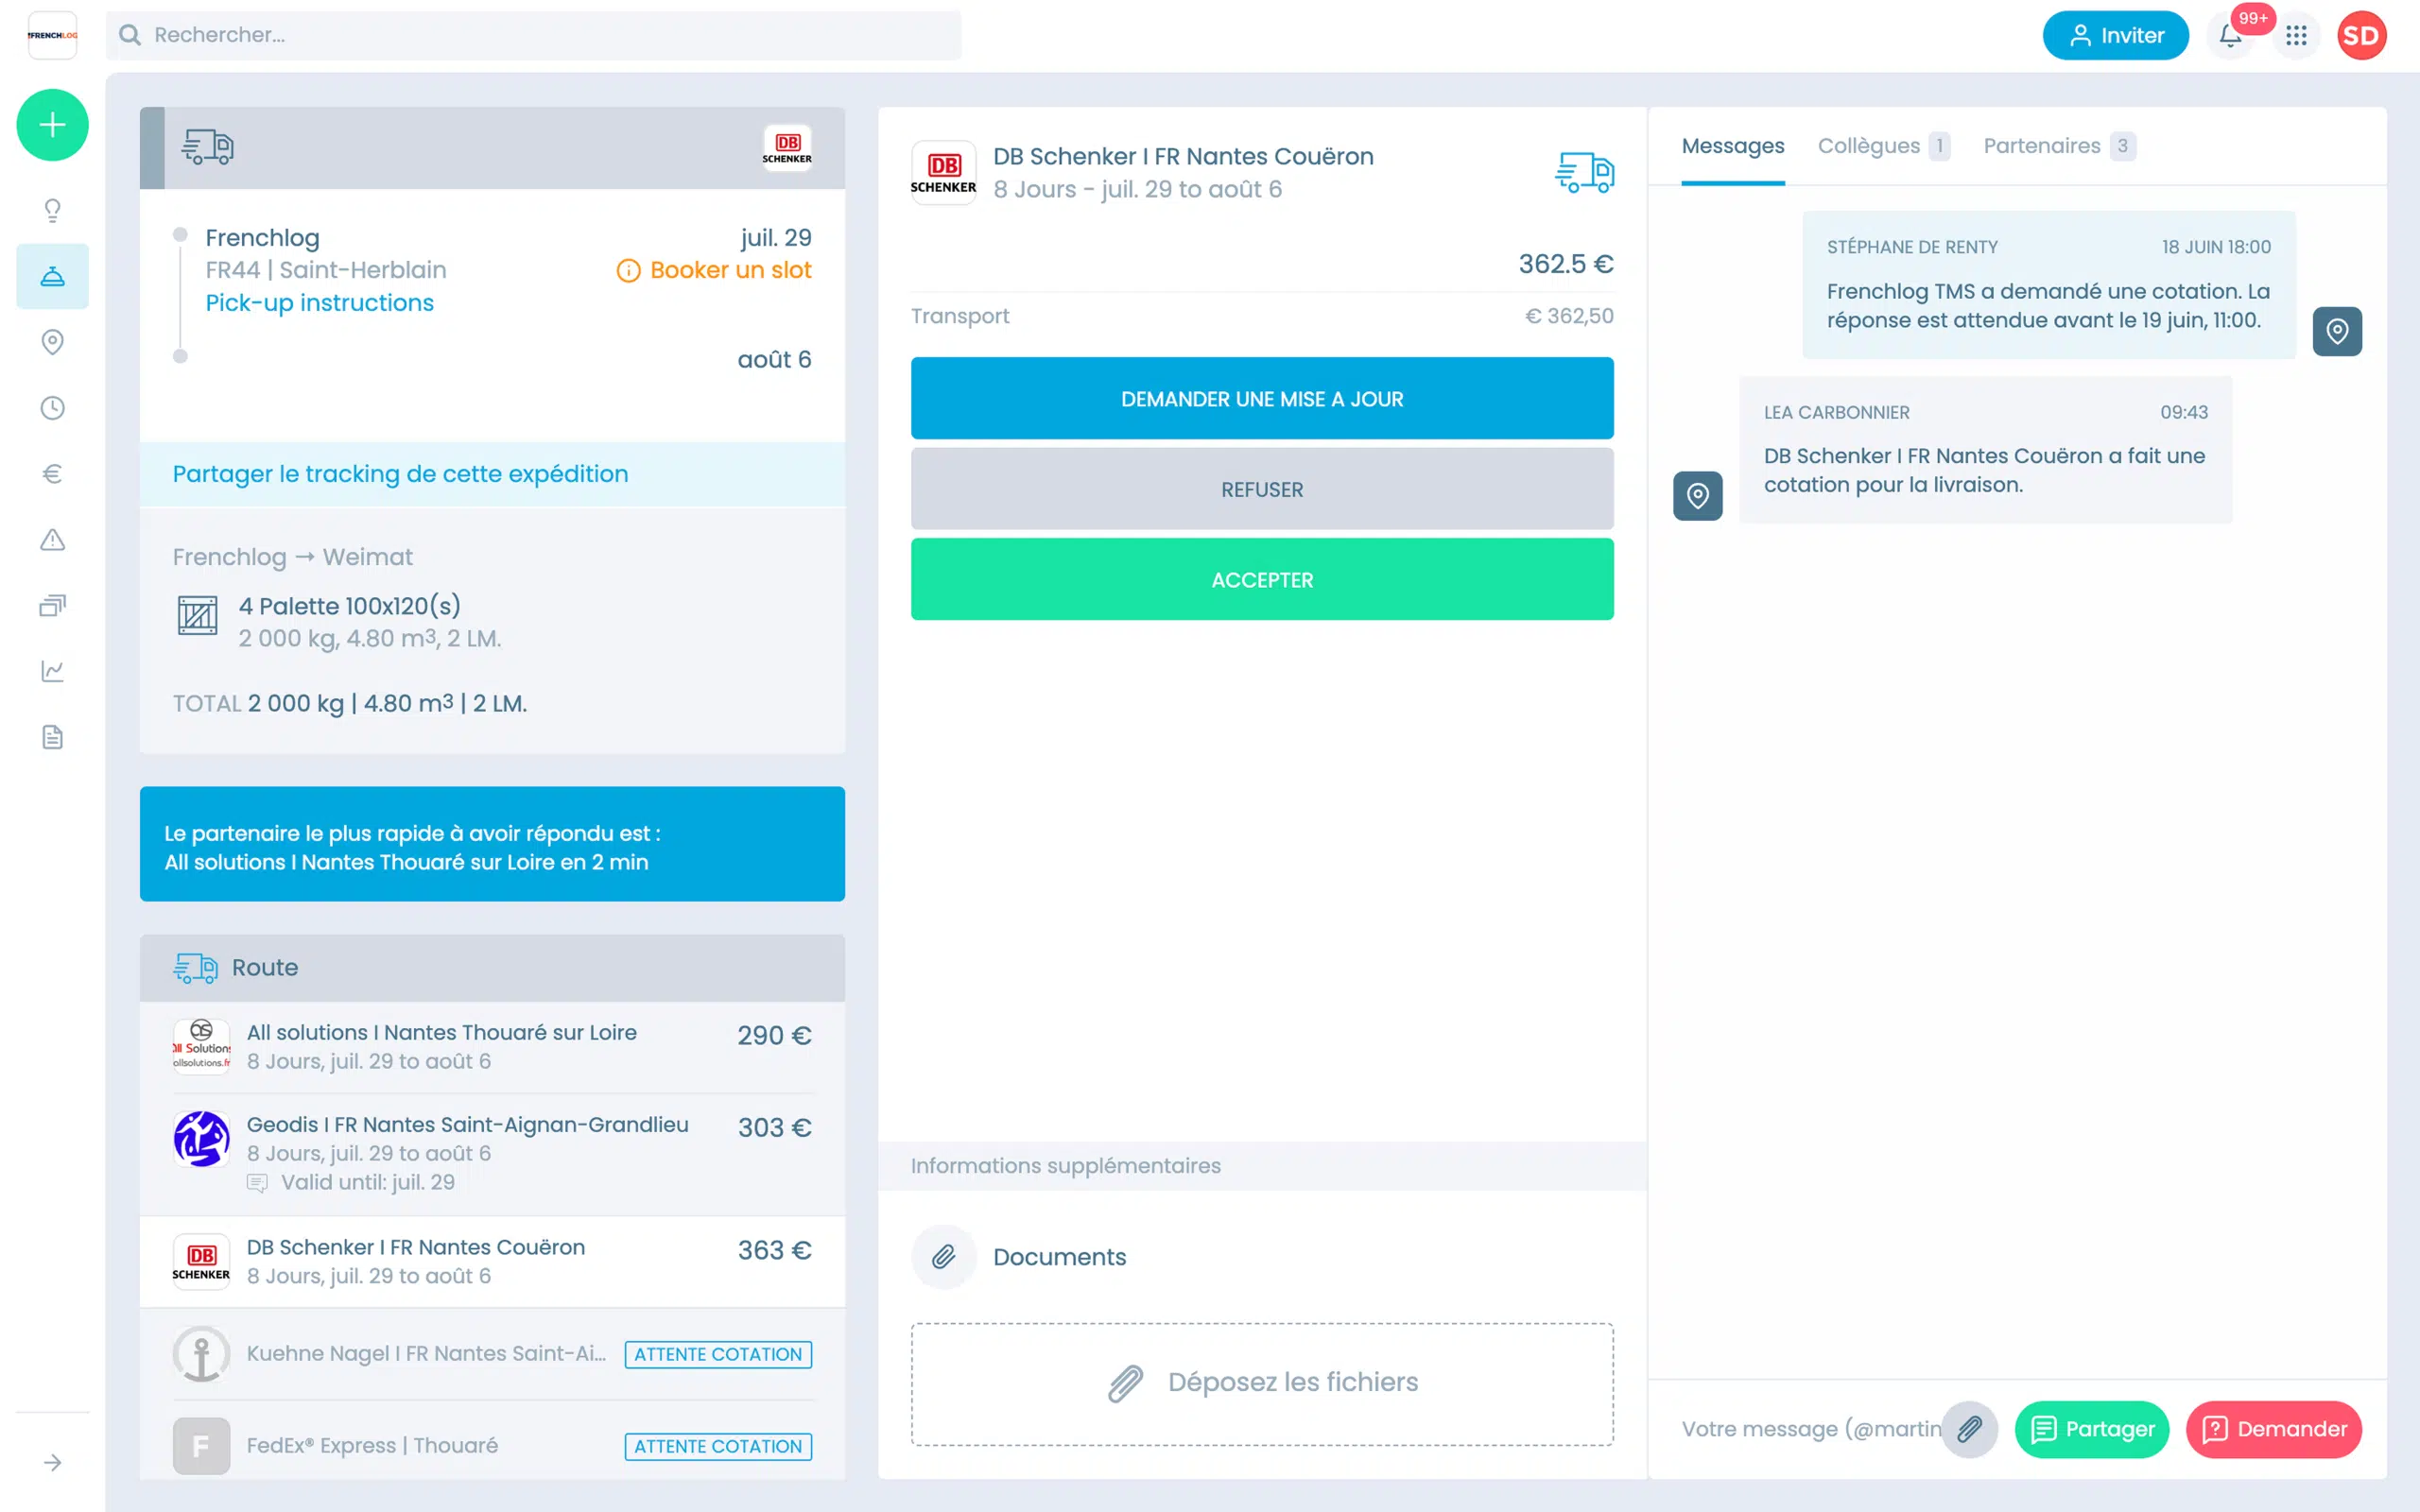
Task: Click Geodis valid-until comment icon
Action: (257, 1183)
